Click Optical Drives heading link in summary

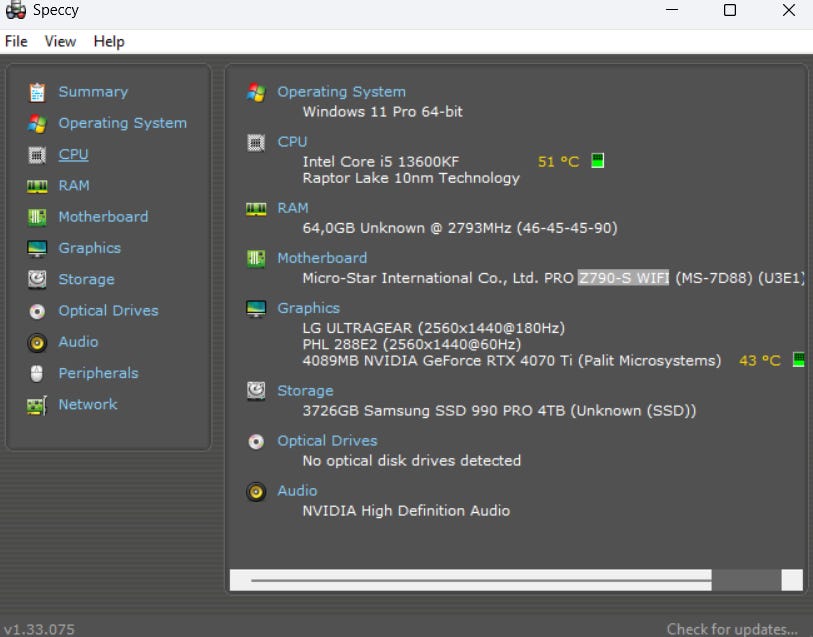click(x=327, y=441)
